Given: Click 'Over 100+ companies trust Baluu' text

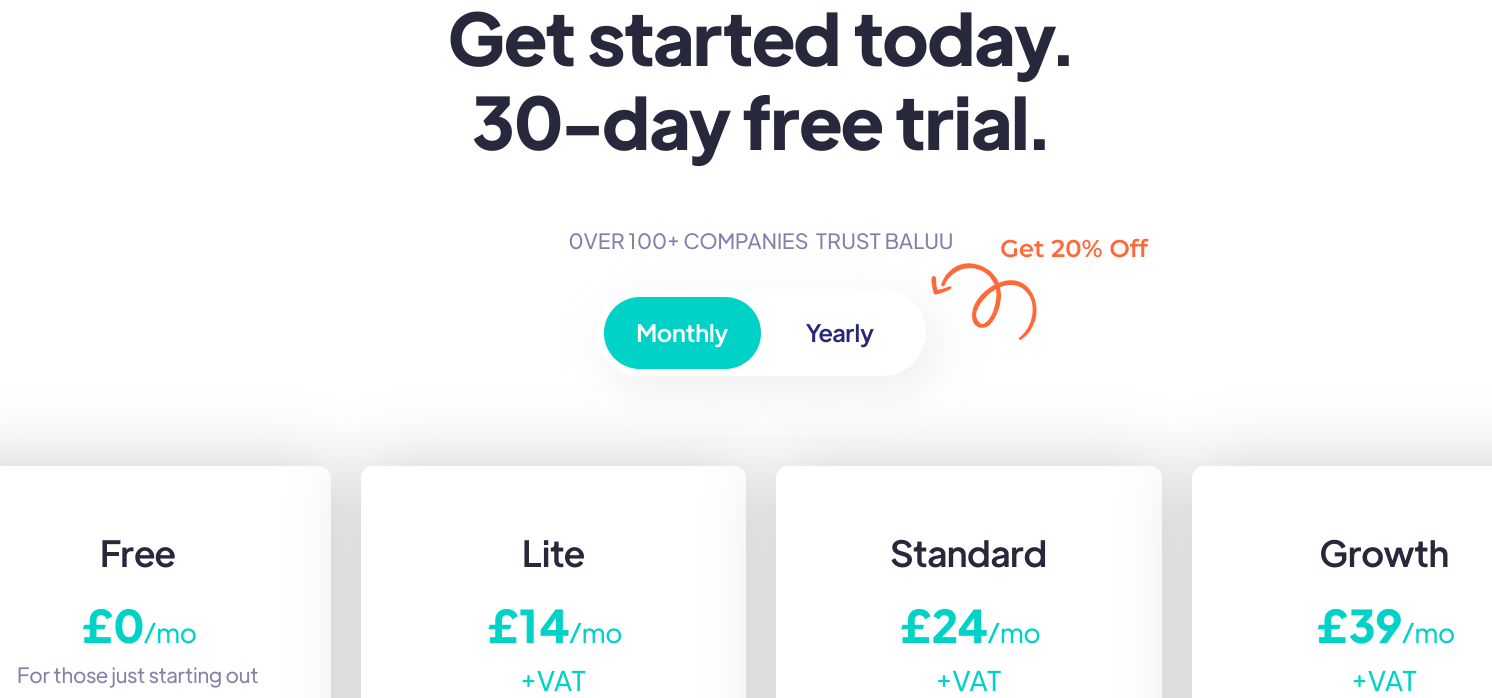Looking at the screenshot, I should 760,242.
